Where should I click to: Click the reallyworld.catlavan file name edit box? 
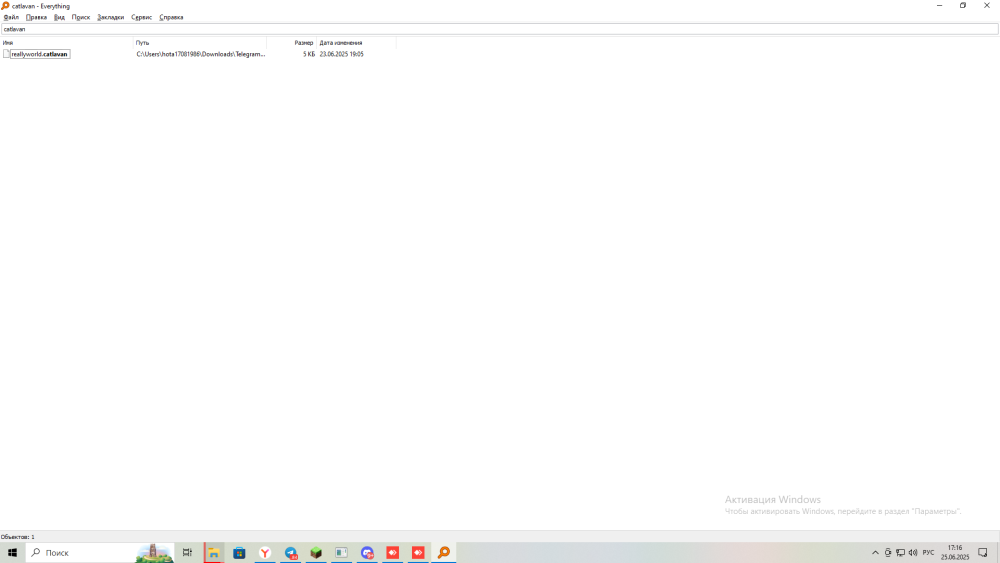pyautogui.click(x=40, y=54)
